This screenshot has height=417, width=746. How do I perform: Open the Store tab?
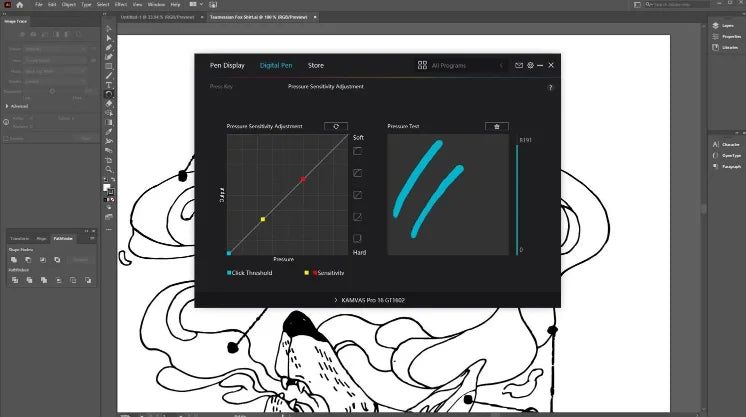click(315, 65)
